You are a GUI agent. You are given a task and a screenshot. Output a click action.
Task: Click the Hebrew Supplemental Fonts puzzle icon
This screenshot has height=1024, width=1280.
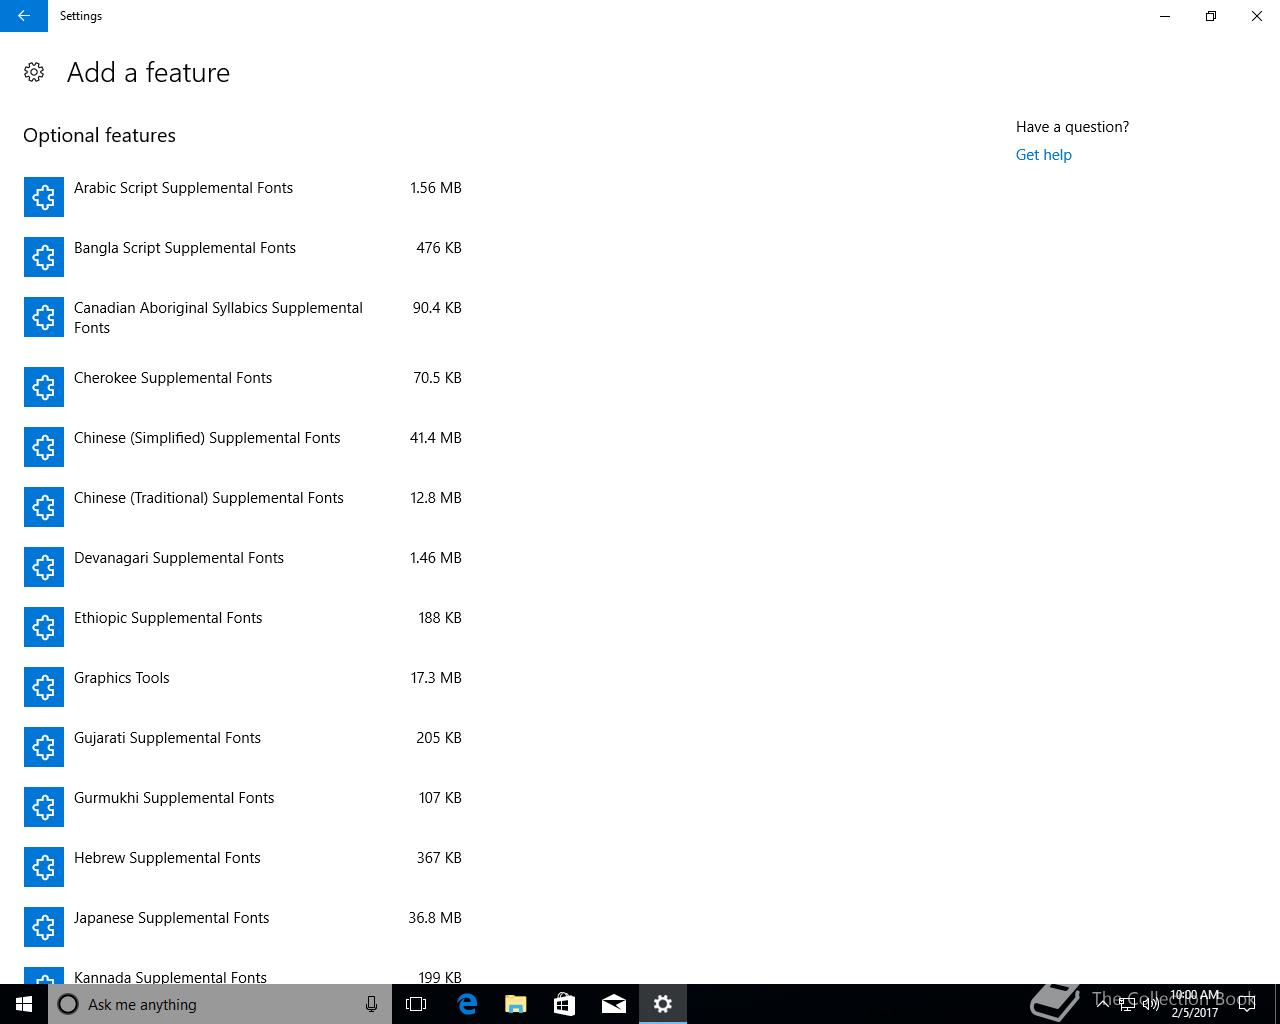44,867
